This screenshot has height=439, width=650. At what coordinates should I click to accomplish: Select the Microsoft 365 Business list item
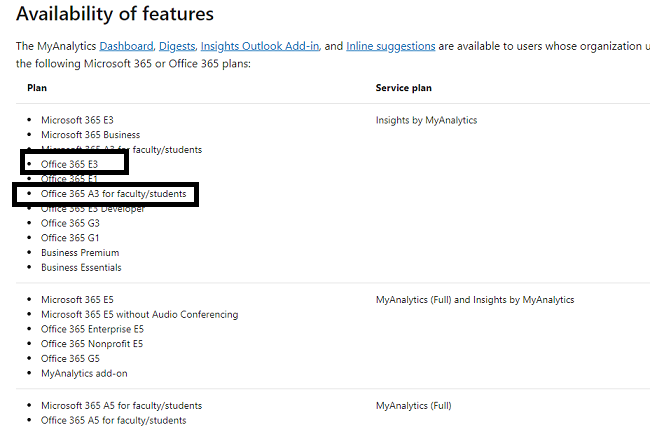90,135
